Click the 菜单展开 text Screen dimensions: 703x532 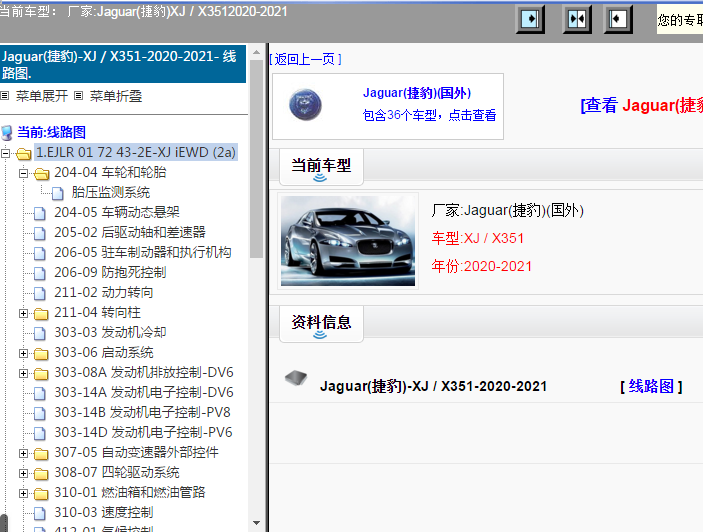pos(42,96)
